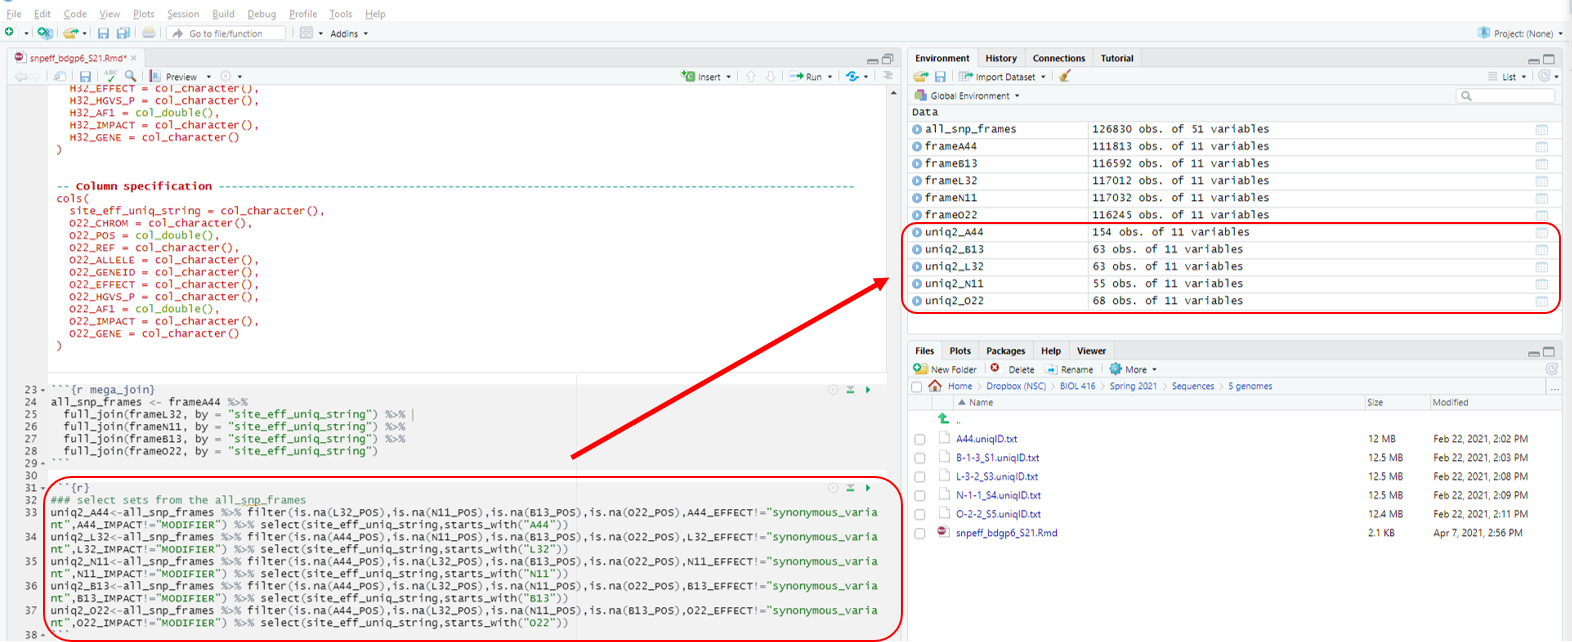
Task: Switch to the History tab
Action: (1001, 58)
